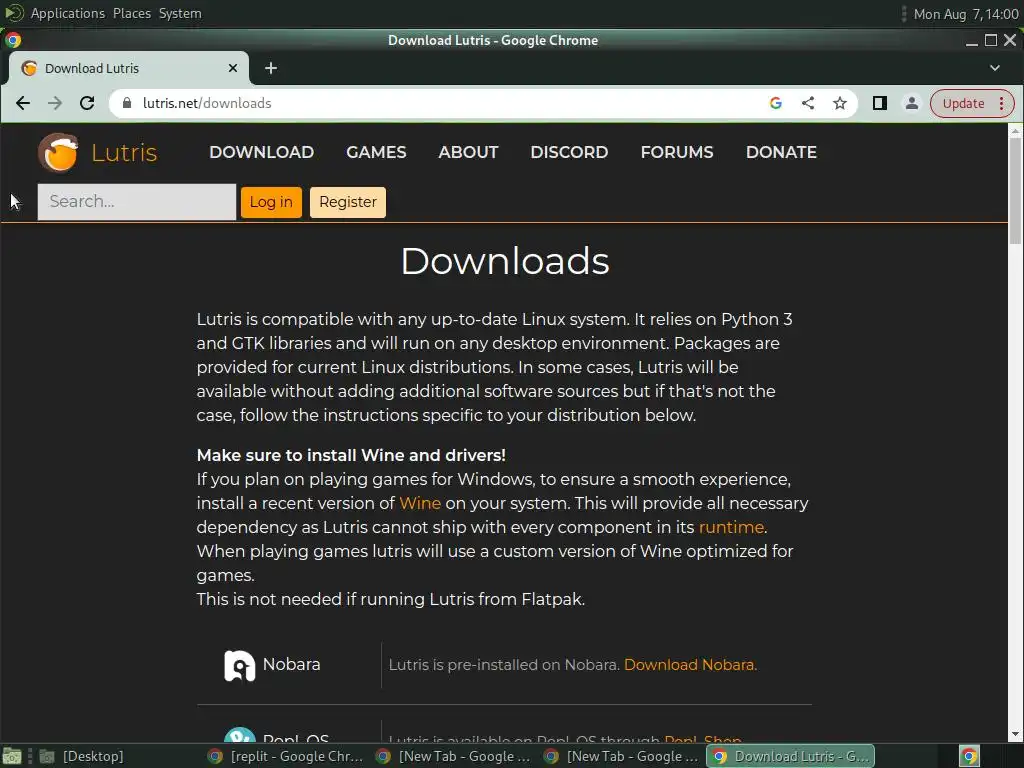
Task: Click the Lutris brand name text
Action: tap(124, 153)
